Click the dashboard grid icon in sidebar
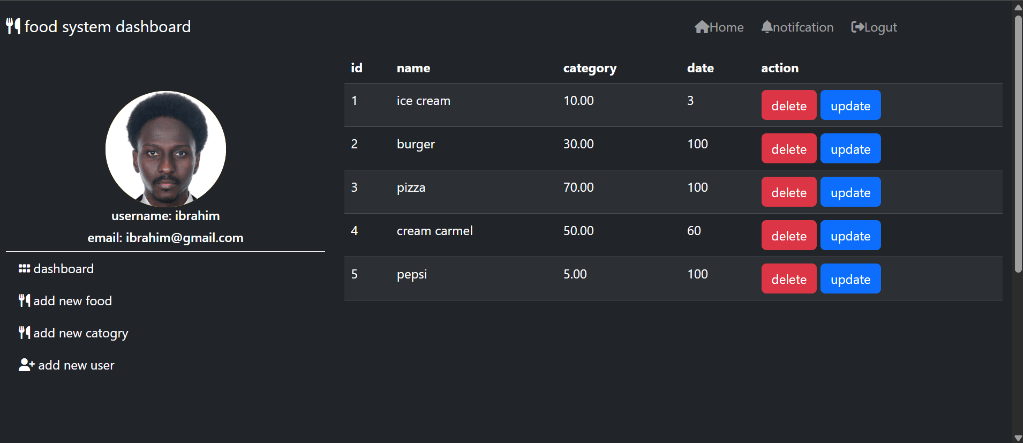Viewport: 1023px width, 443px height. point(25,269)
